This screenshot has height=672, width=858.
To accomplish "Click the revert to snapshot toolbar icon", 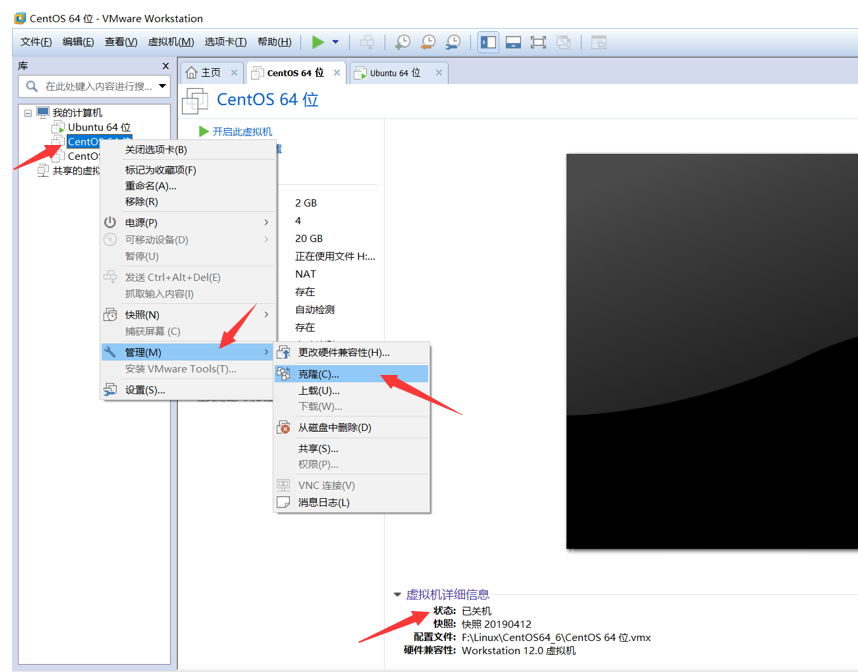I will click(x=428, y=42).
